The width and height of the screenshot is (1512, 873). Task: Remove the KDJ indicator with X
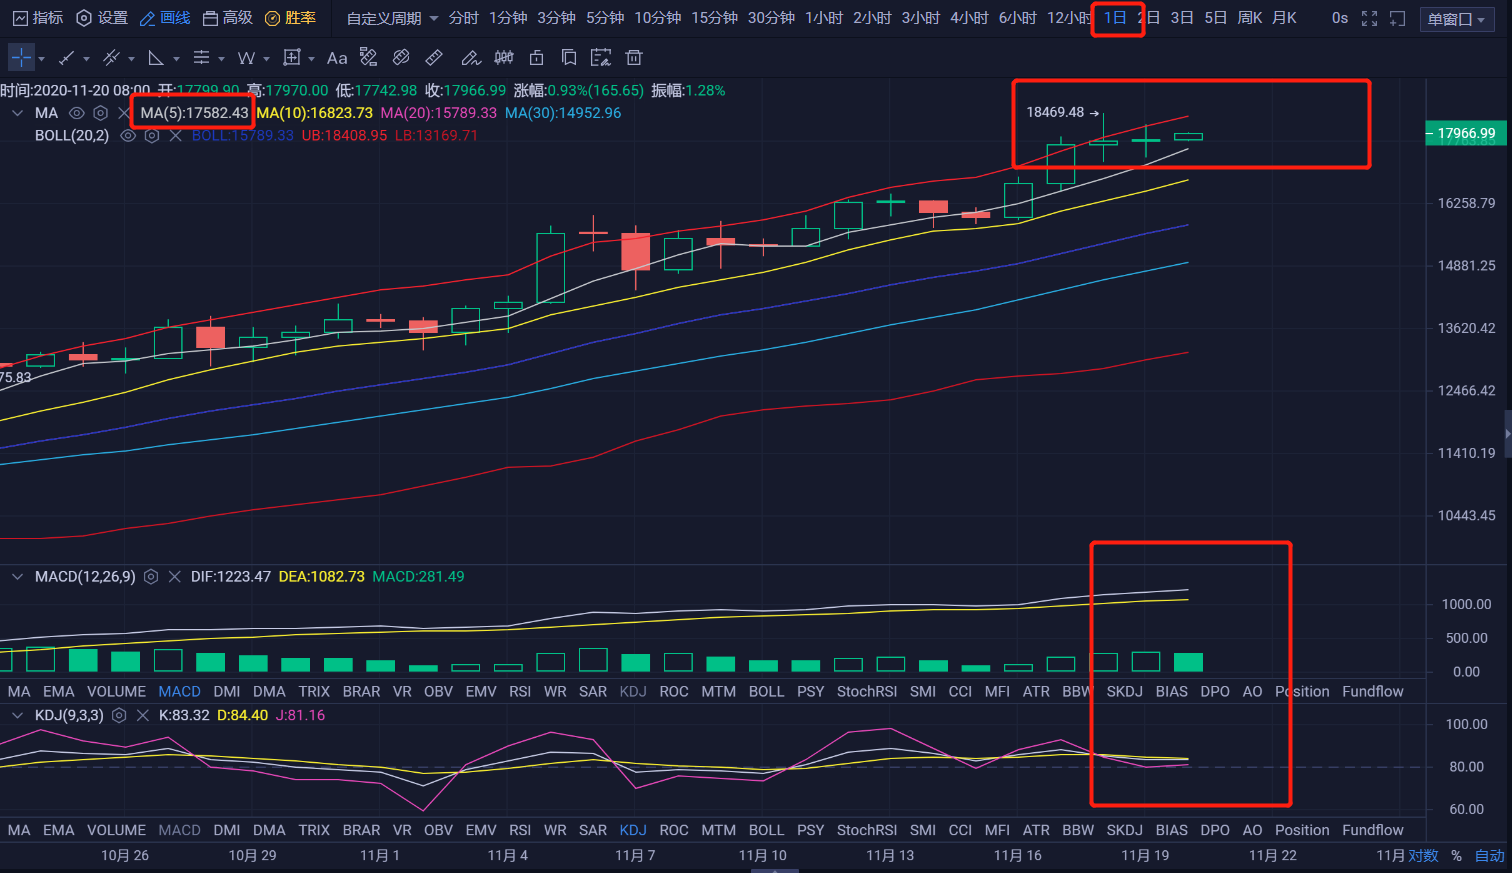point(142,716)
